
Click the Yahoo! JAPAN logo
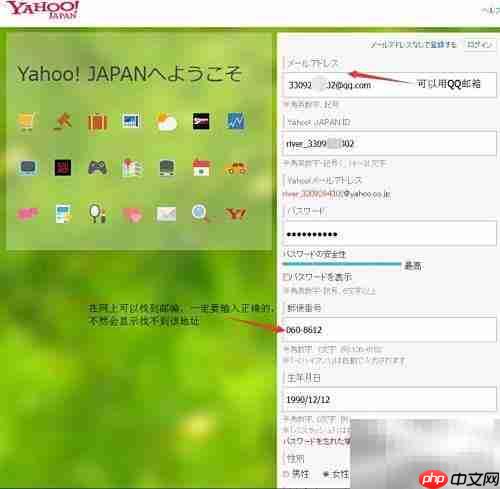[x=43, y=10]
